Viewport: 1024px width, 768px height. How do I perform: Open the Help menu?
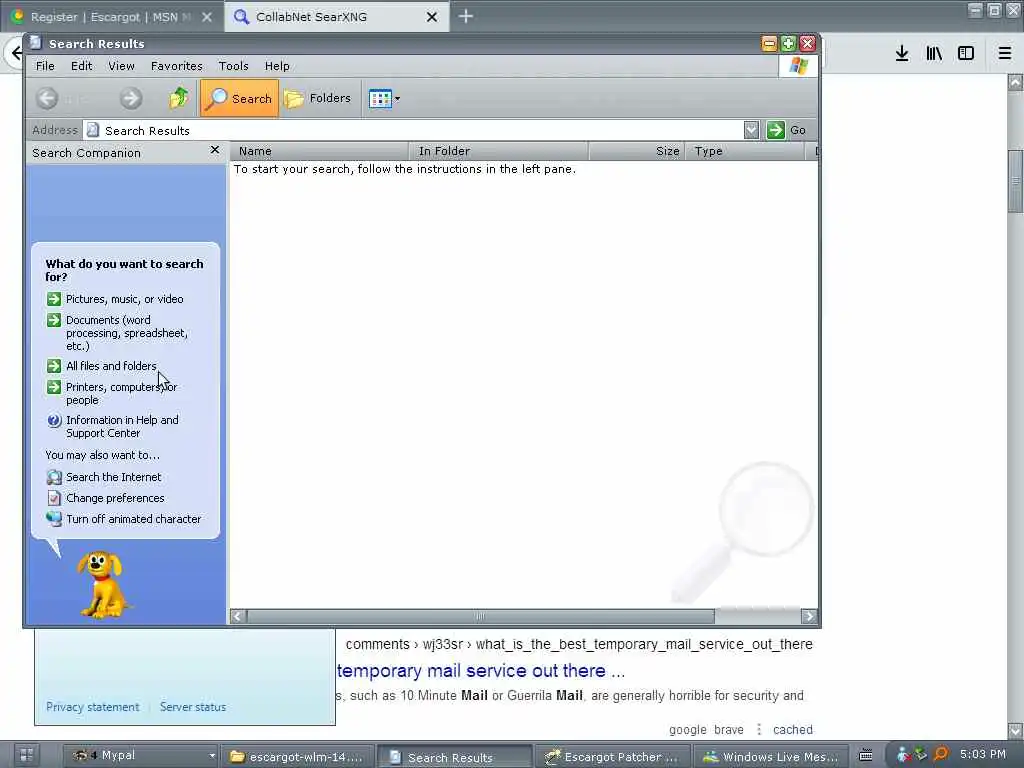[x=277, y=66]
